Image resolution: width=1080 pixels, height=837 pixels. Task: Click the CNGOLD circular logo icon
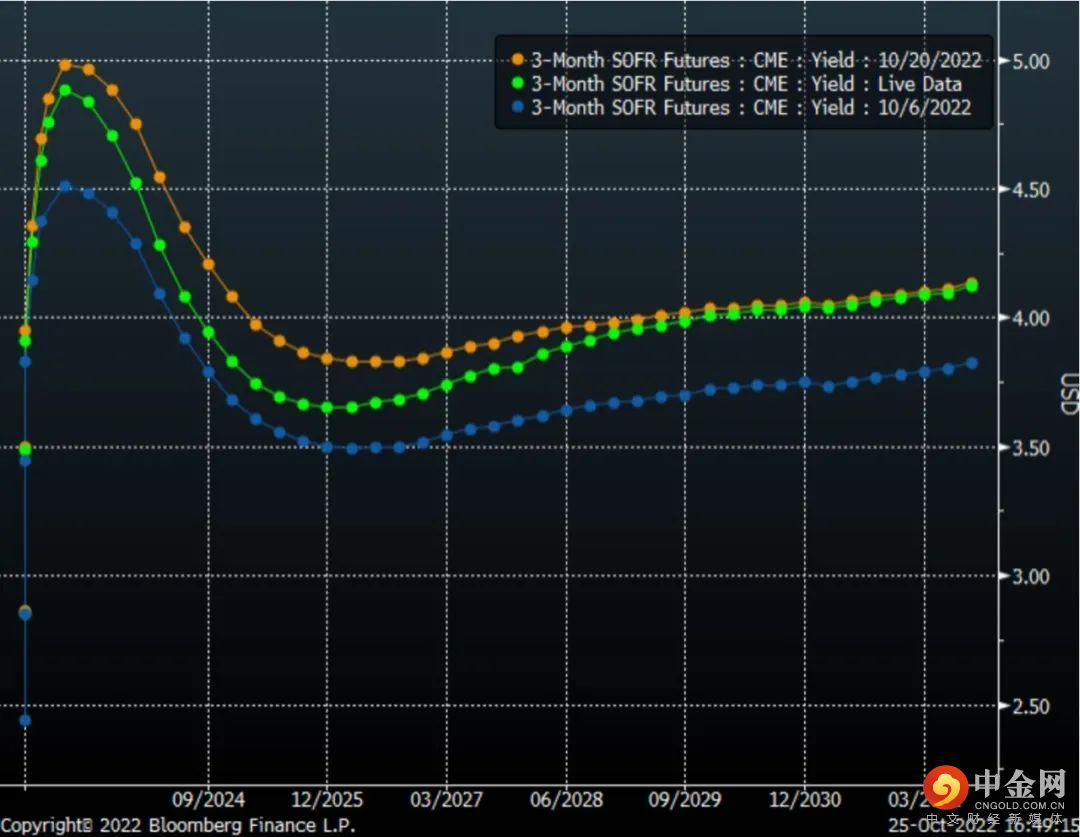[x=945, y=788]
